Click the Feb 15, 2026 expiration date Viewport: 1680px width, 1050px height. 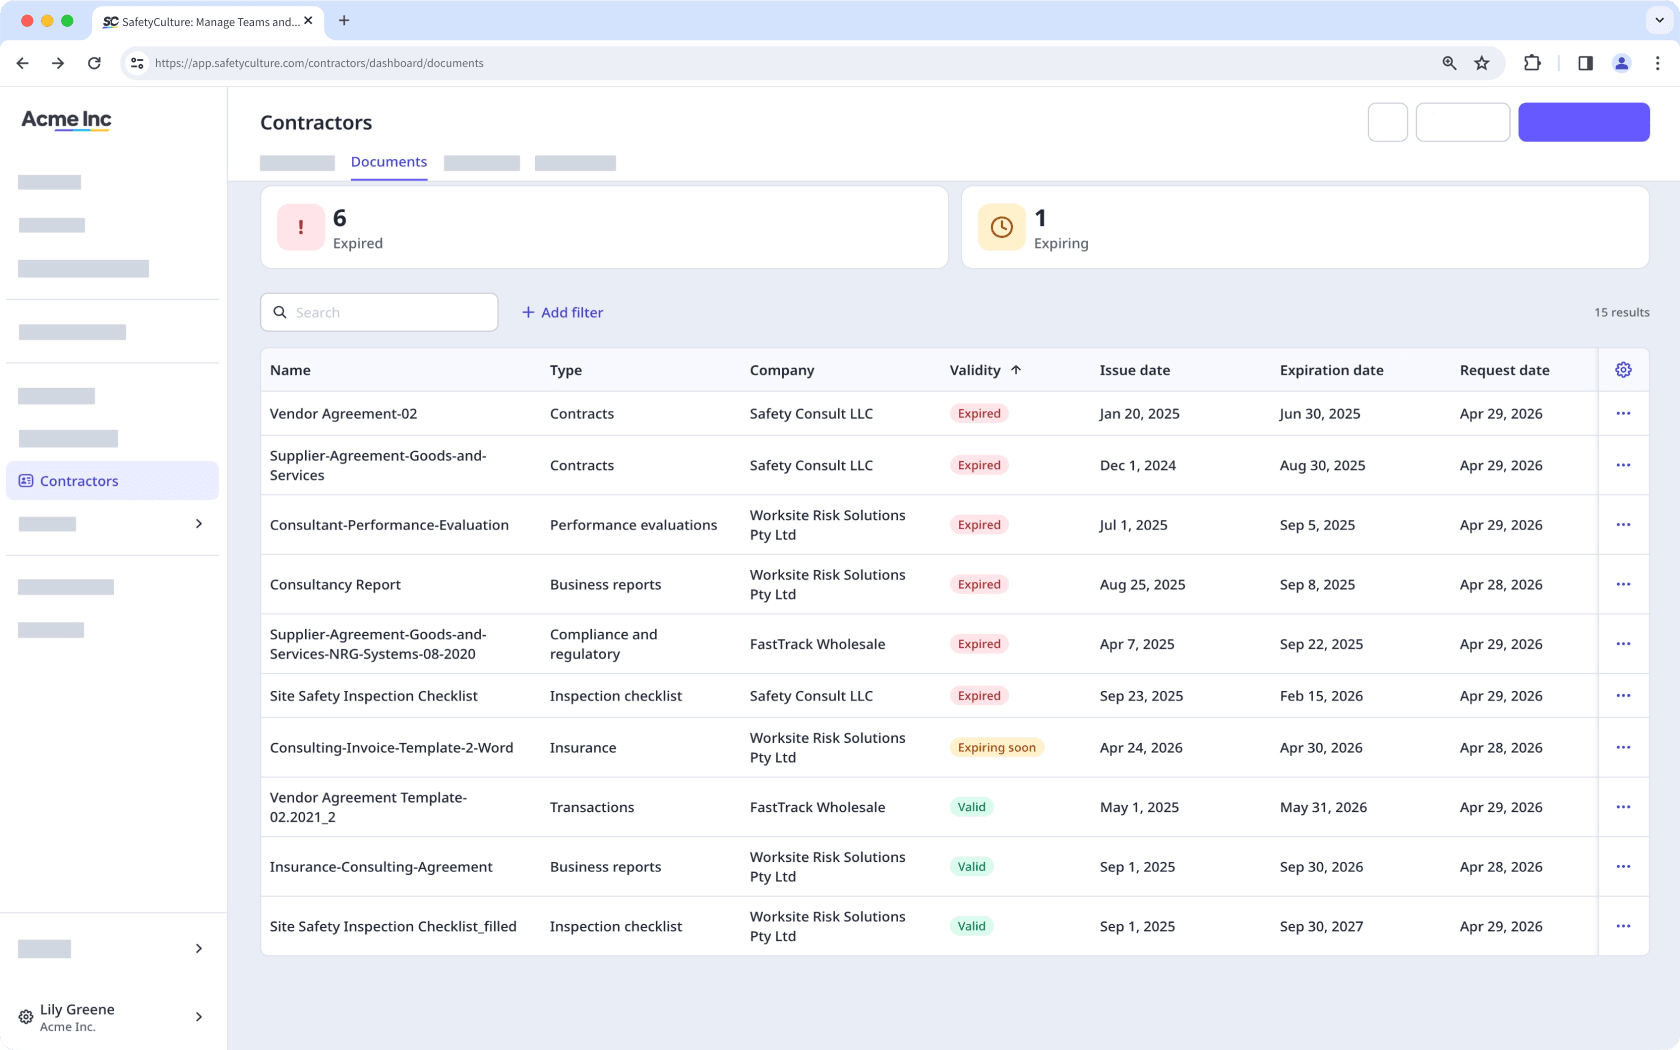1321,696
